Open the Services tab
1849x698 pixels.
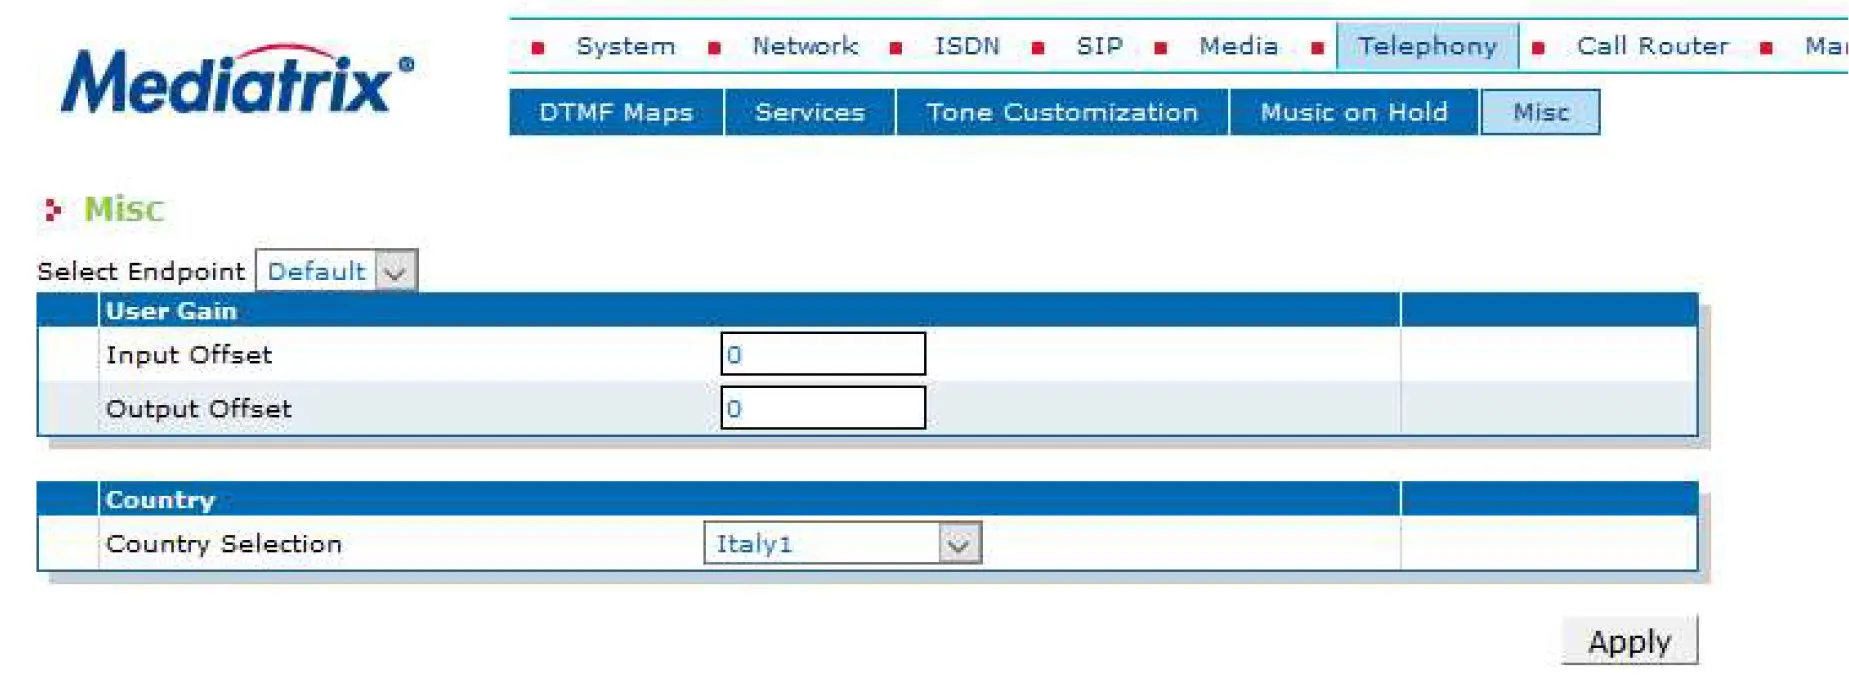tap(809, 112)
